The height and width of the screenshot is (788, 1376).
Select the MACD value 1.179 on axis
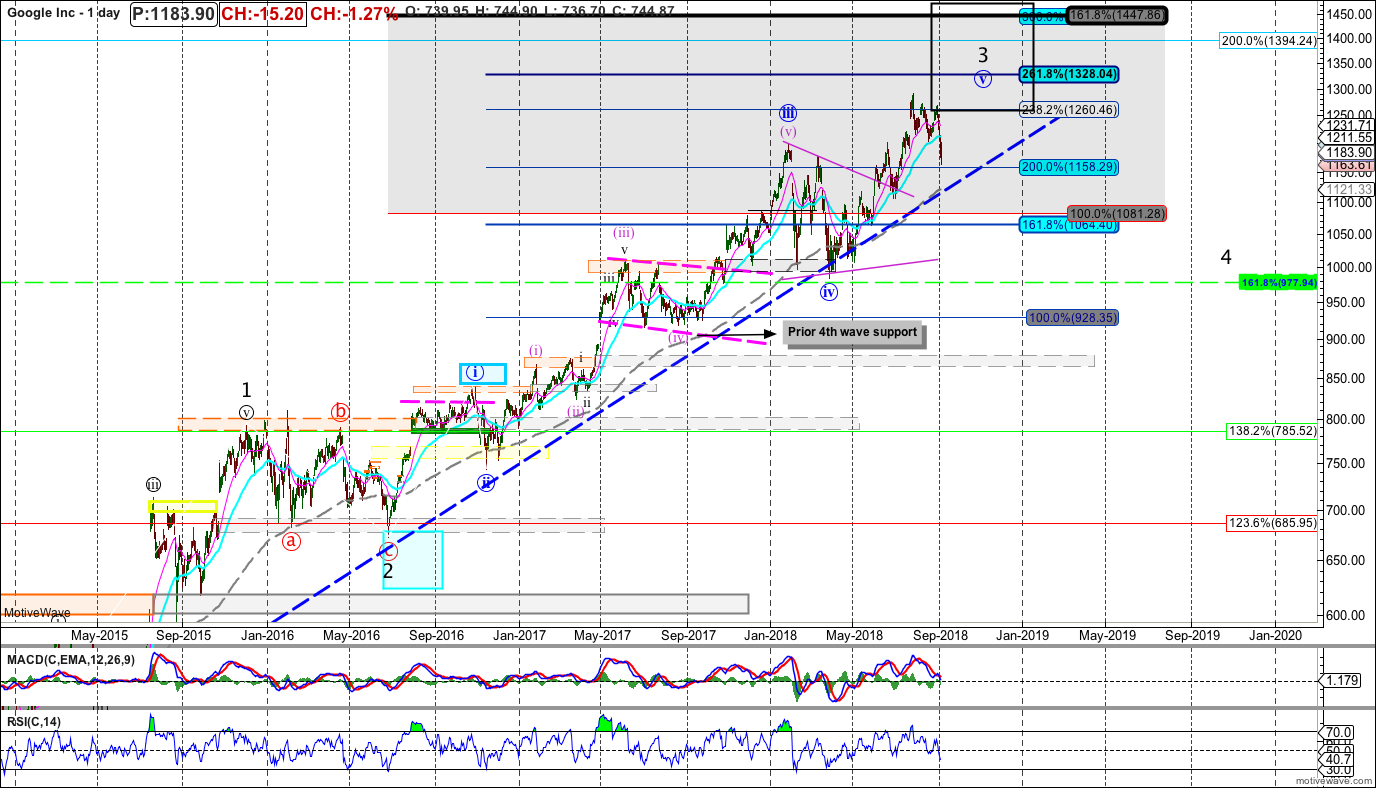point(1341,681)
